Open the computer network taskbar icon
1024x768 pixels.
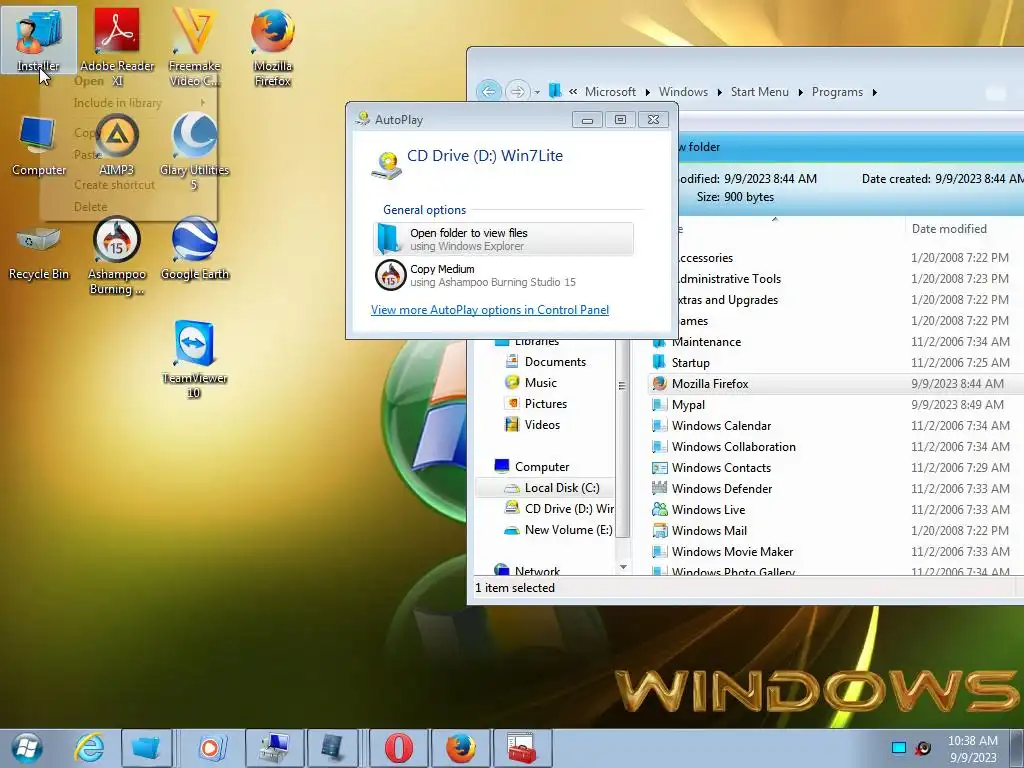274,748
